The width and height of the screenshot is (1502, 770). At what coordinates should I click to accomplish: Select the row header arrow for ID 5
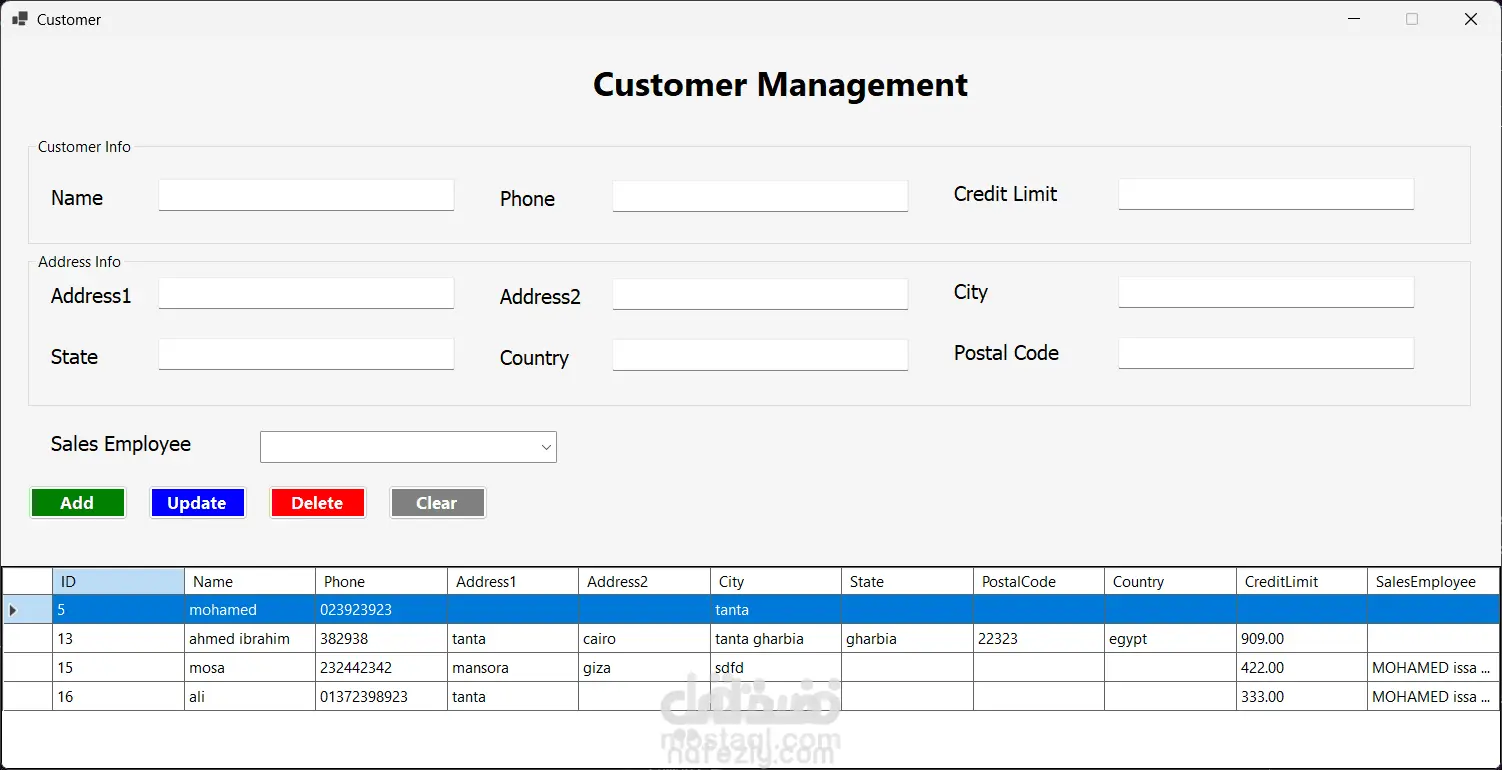[28, 610]
